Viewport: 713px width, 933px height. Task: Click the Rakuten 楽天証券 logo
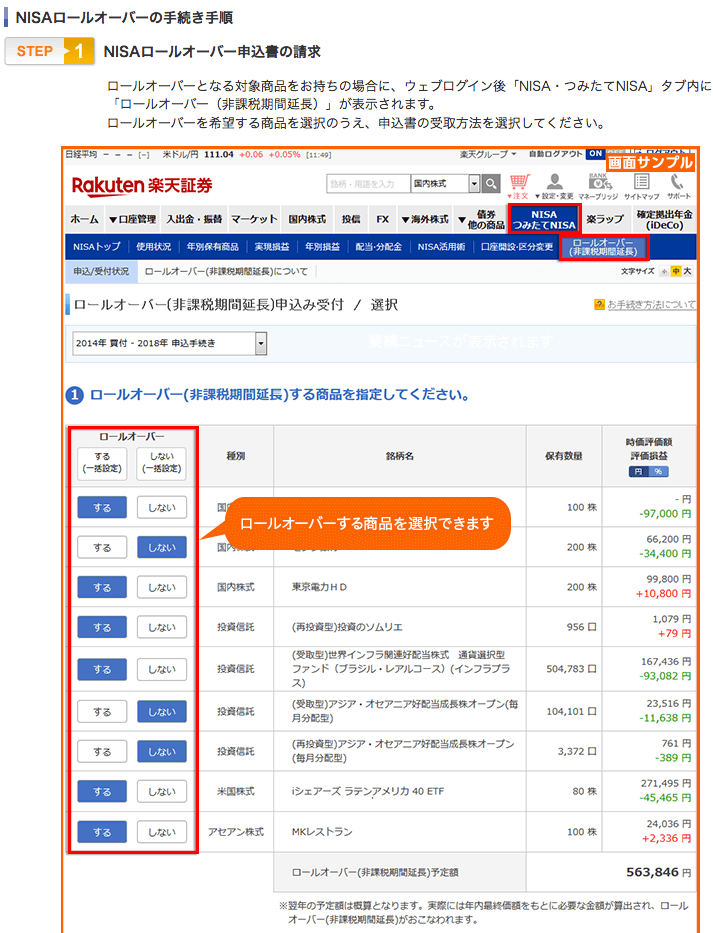[142, 186]
